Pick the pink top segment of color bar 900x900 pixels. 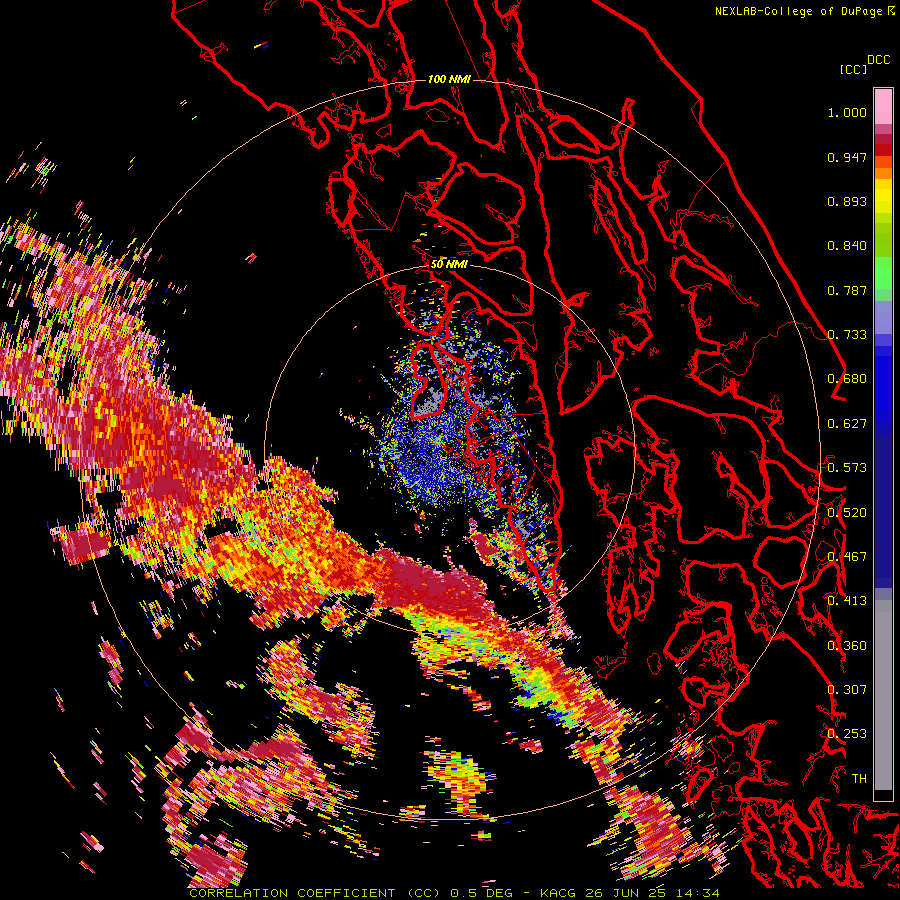point(883,107)
